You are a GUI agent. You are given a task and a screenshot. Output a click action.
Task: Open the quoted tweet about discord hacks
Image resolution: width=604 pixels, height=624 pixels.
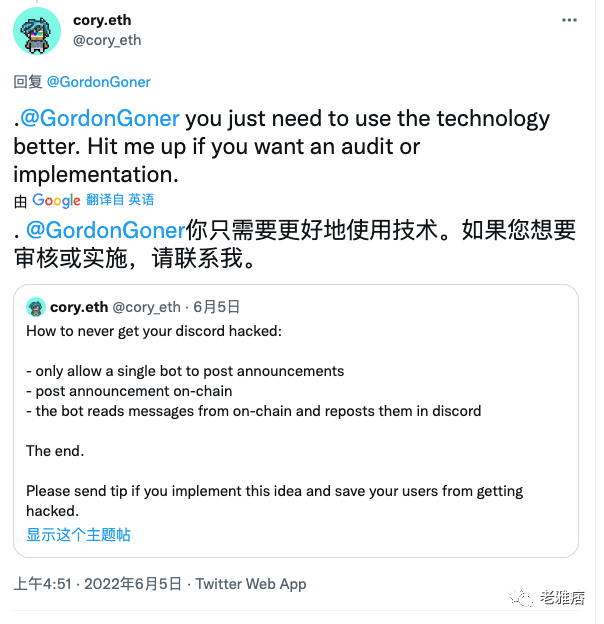pyautogui.click(x=296, y=421)
